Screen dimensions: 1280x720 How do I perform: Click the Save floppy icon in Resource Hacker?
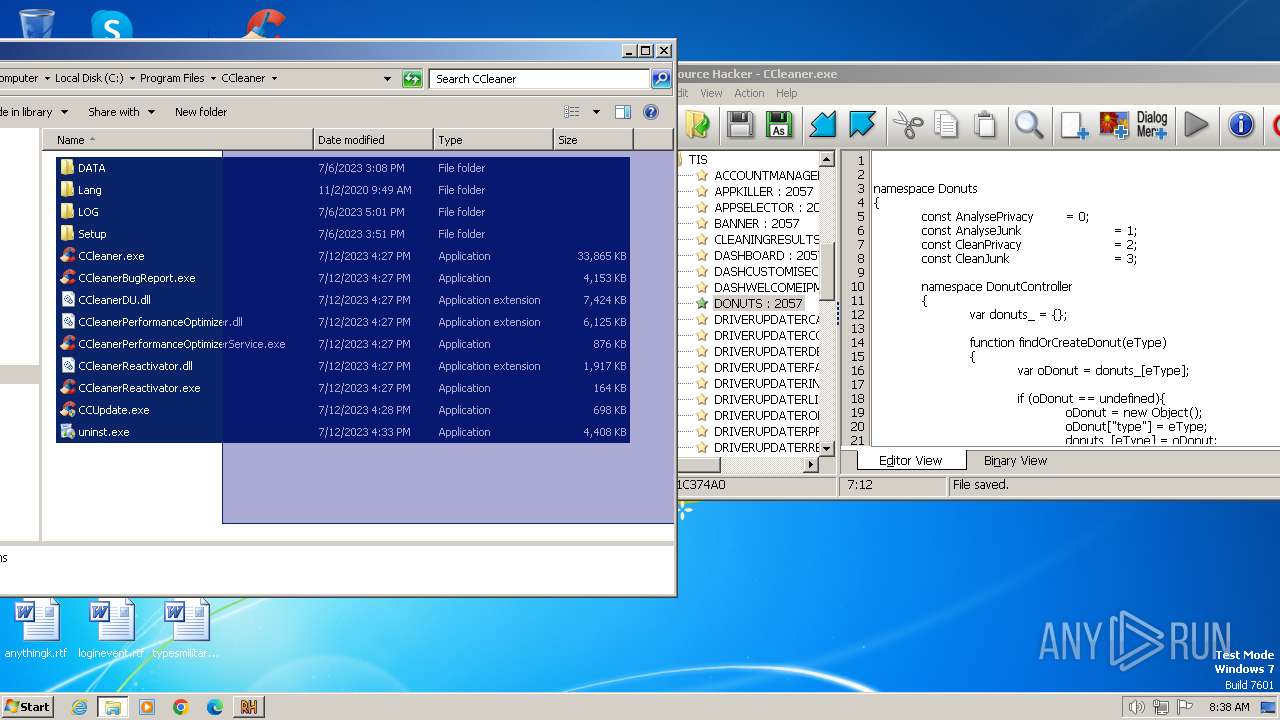pyautogui.click(x=740, y=124)
